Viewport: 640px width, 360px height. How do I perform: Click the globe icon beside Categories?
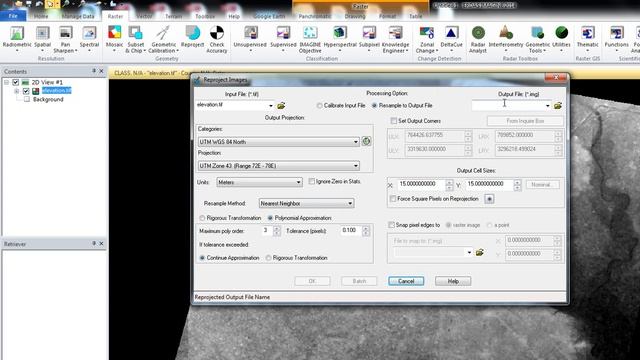[366, 141]
